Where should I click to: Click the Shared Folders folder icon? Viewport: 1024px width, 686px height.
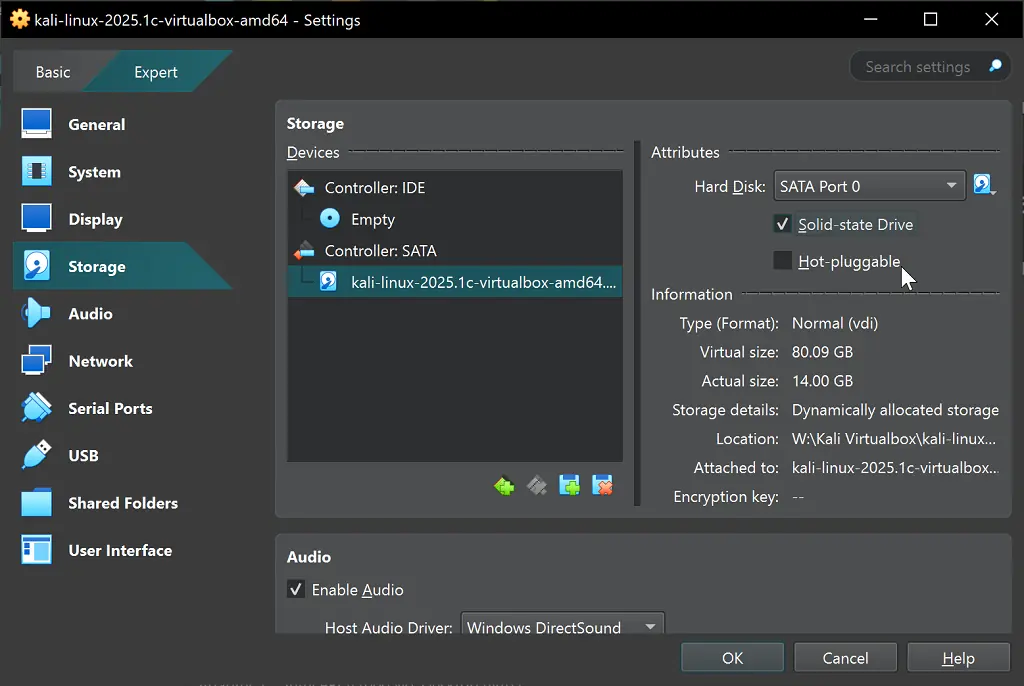(36, 502)
